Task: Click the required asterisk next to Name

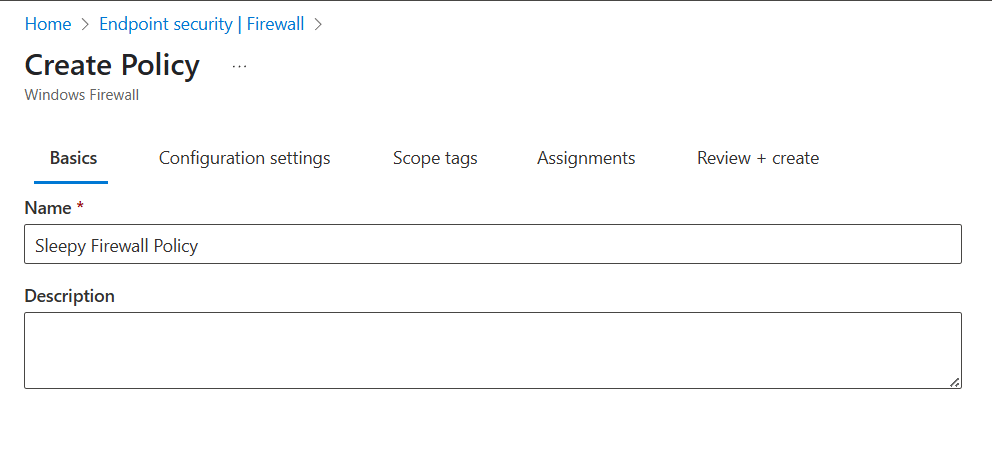Action: click(x=80, y=208)
